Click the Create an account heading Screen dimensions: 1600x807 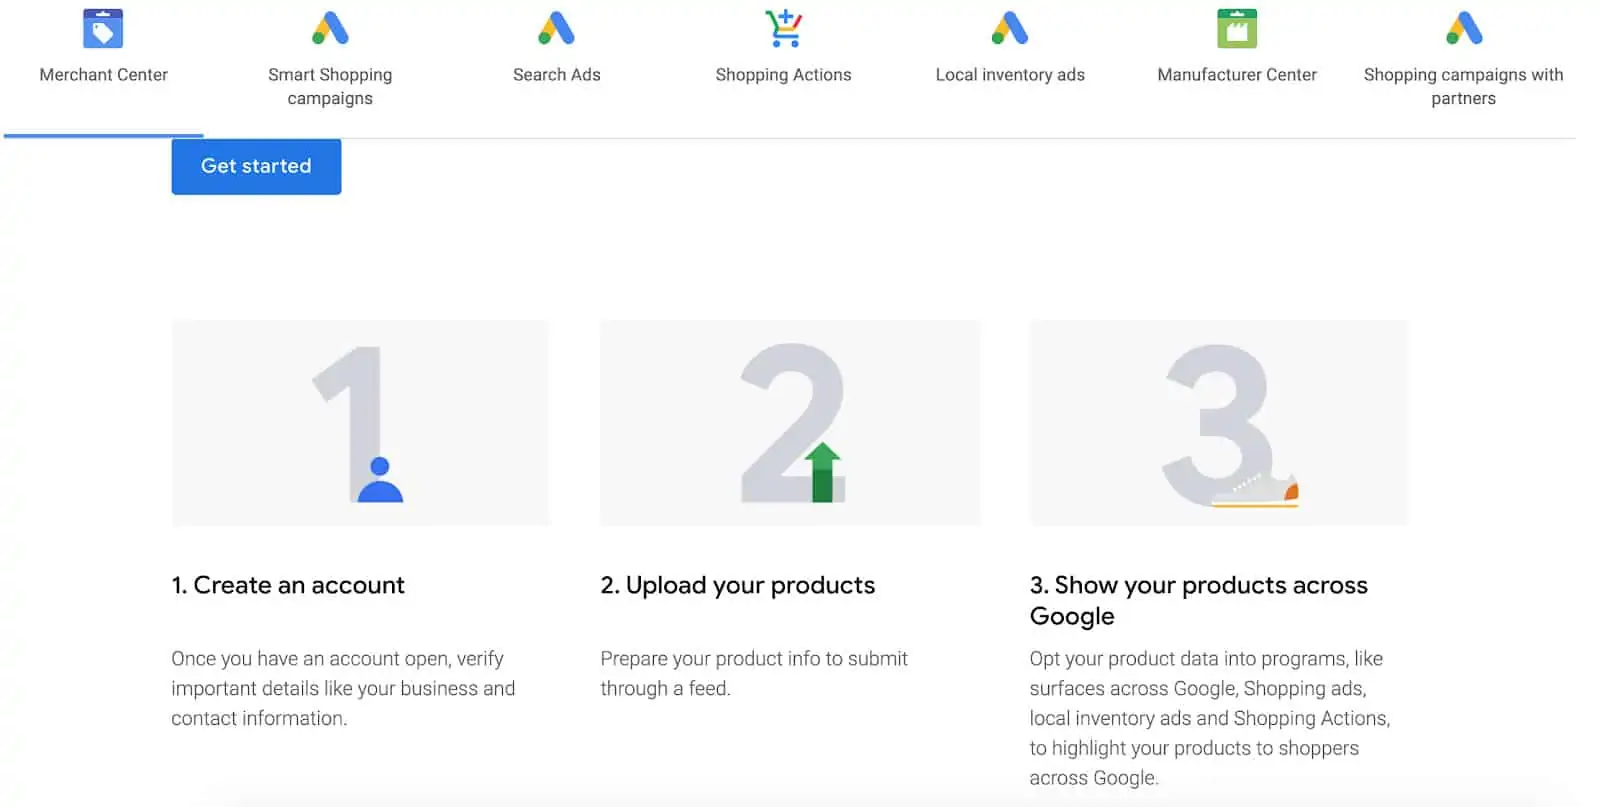(288, 585)
